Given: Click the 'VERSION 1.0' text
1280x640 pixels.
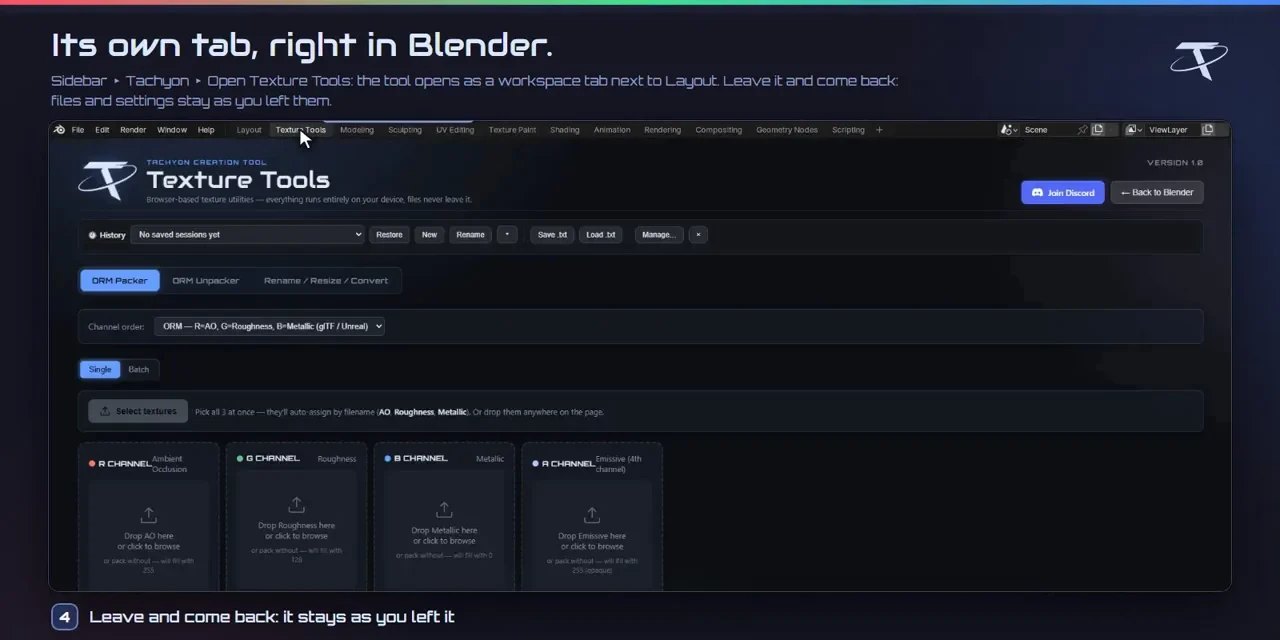Looking at the screenshot, I should click(1175, 163).
